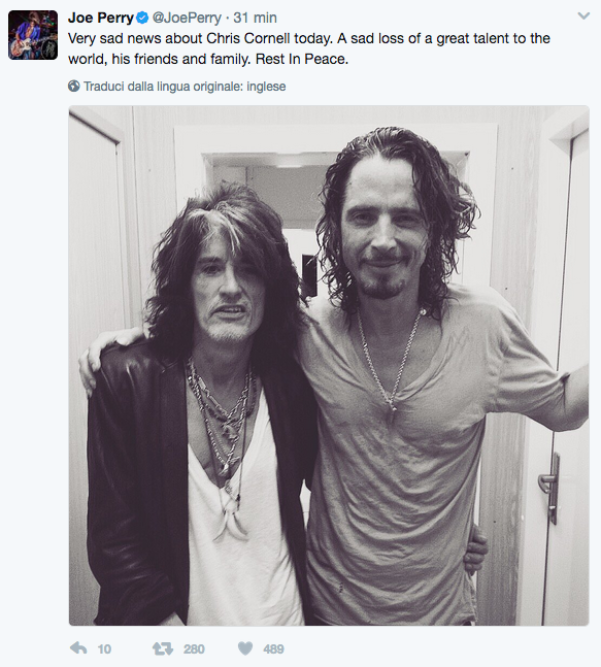The height and width of the screenshot is (667, 601).
Task: Retweet using the retweet arrows icon
Action: point(163,648)
